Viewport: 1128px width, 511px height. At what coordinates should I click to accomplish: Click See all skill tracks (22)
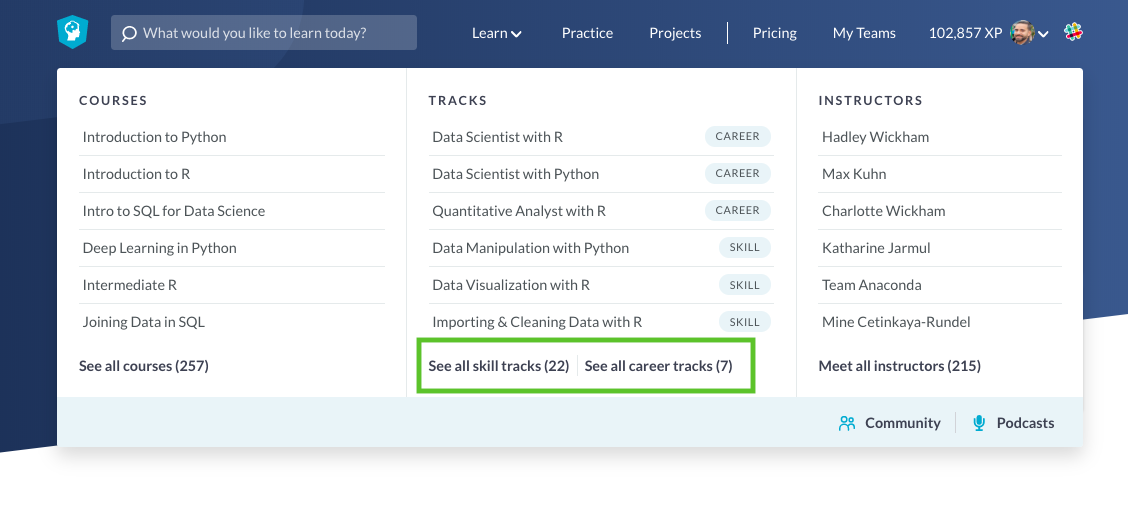coord(499,366)
